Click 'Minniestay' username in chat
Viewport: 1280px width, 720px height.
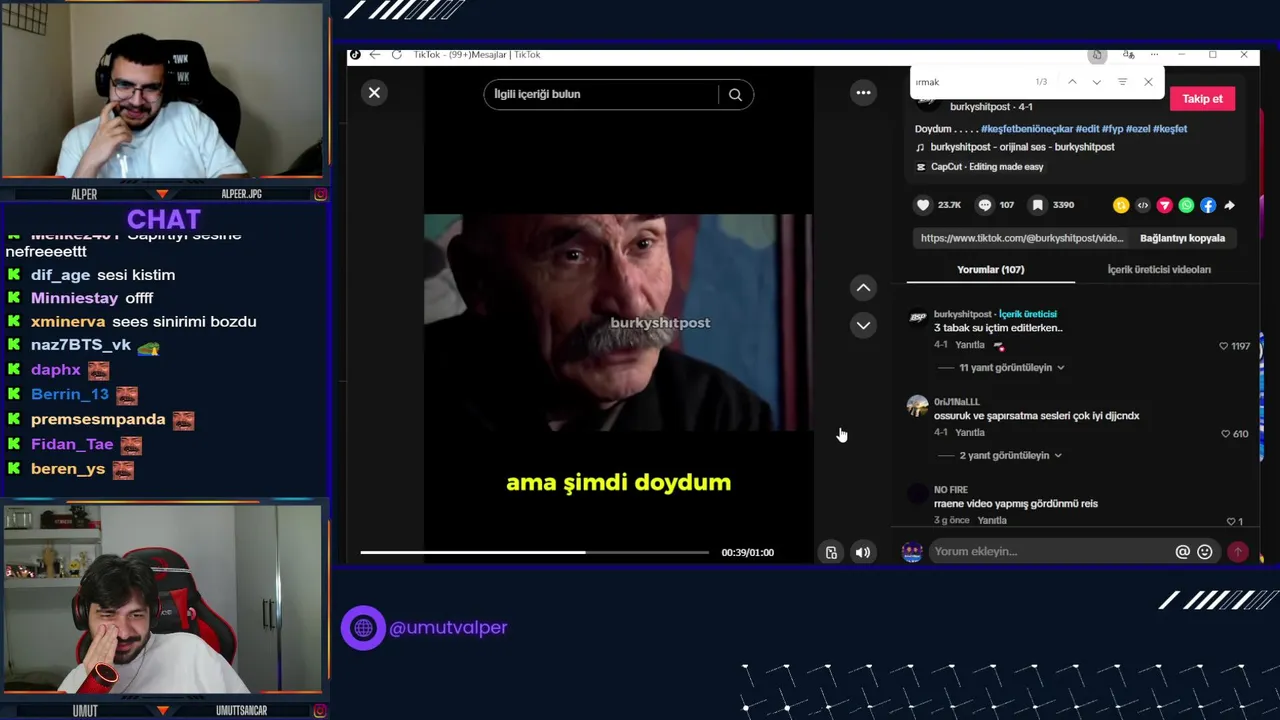[74, 298]
